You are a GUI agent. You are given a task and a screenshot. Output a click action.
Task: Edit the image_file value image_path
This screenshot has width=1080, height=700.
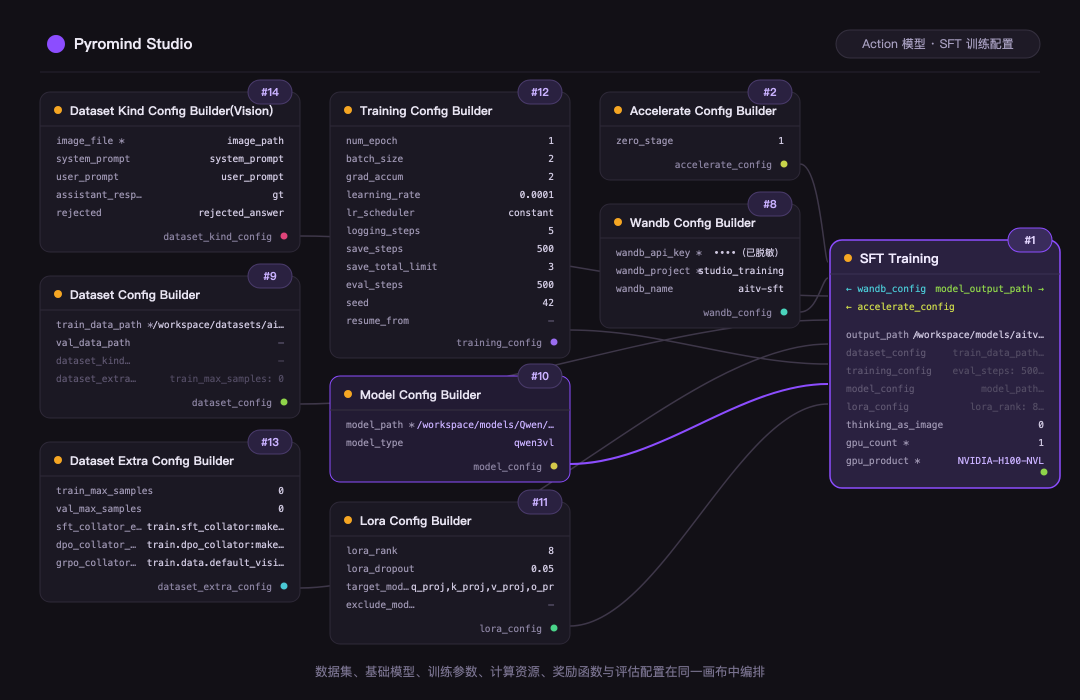pos(255,141)
